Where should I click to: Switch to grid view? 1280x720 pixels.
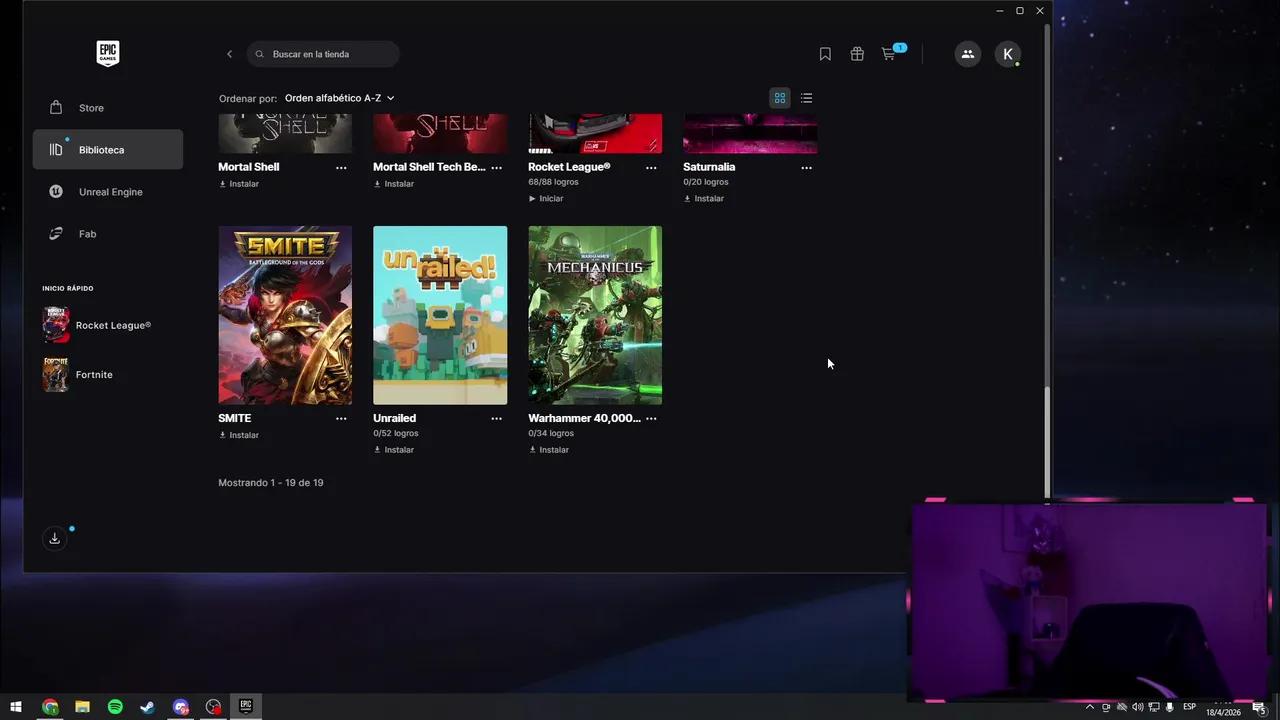click(x=780, y=98)
